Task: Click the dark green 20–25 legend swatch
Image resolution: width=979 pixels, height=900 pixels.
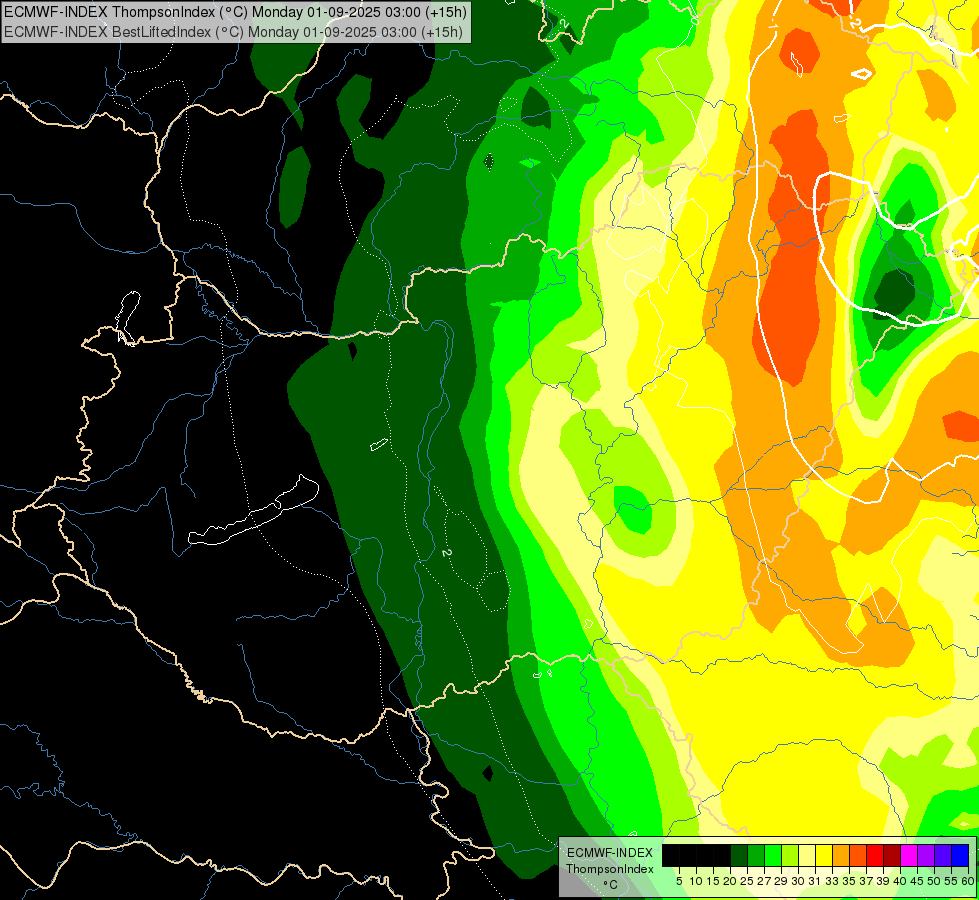Action: [x=739, y=855]
